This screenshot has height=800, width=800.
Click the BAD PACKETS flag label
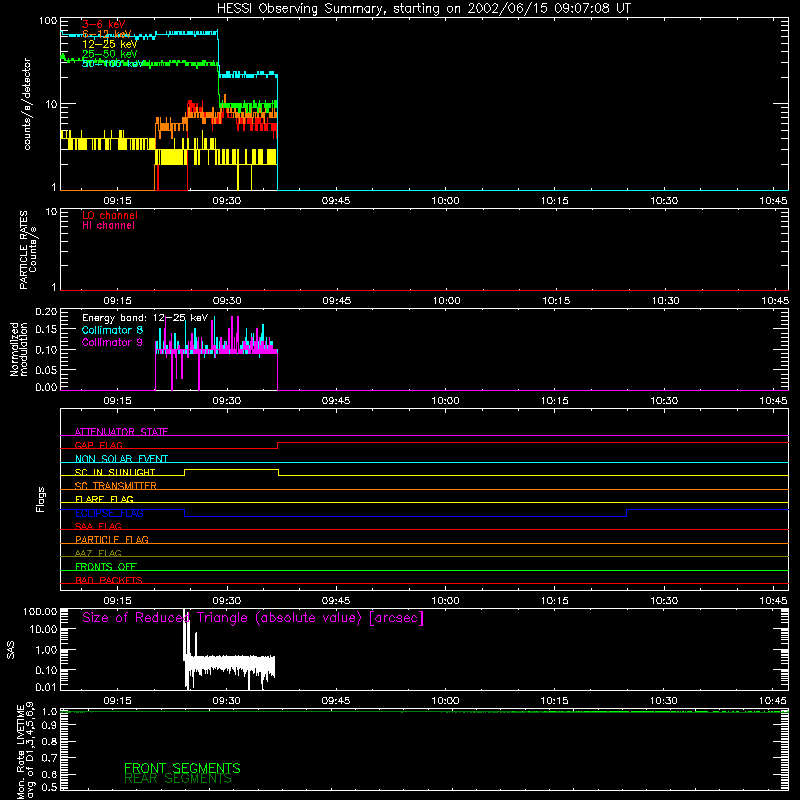coord(109,580)
